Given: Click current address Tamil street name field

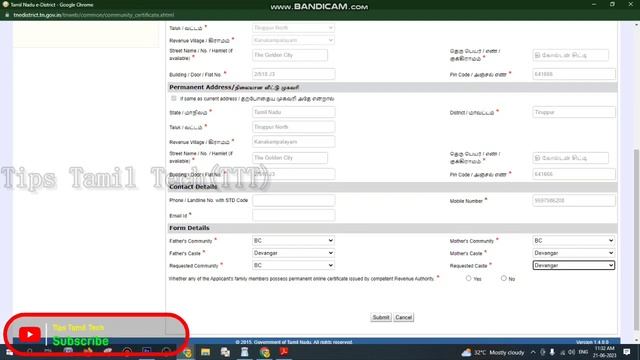Looking at the screenshot, I should point(571,55).
